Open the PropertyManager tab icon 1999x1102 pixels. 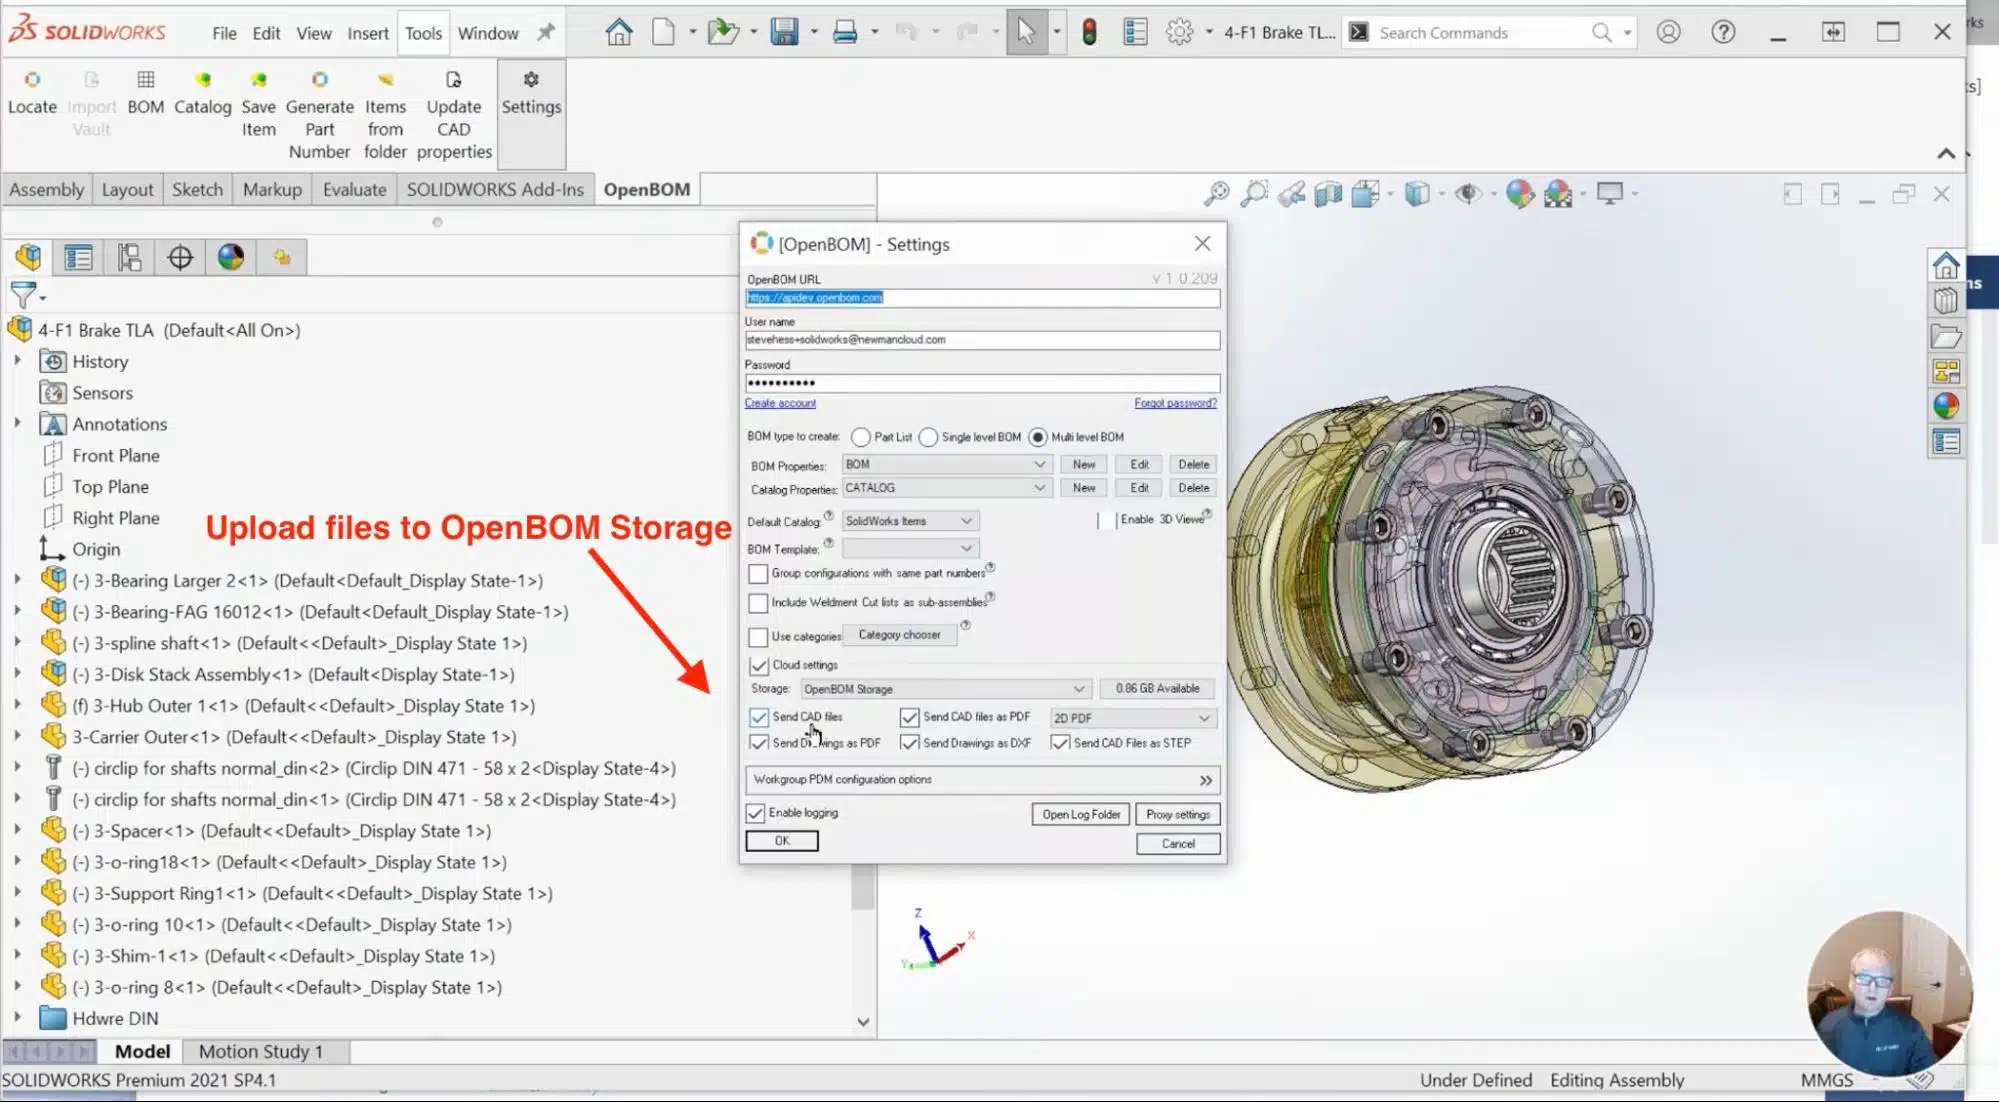(78, 258)
